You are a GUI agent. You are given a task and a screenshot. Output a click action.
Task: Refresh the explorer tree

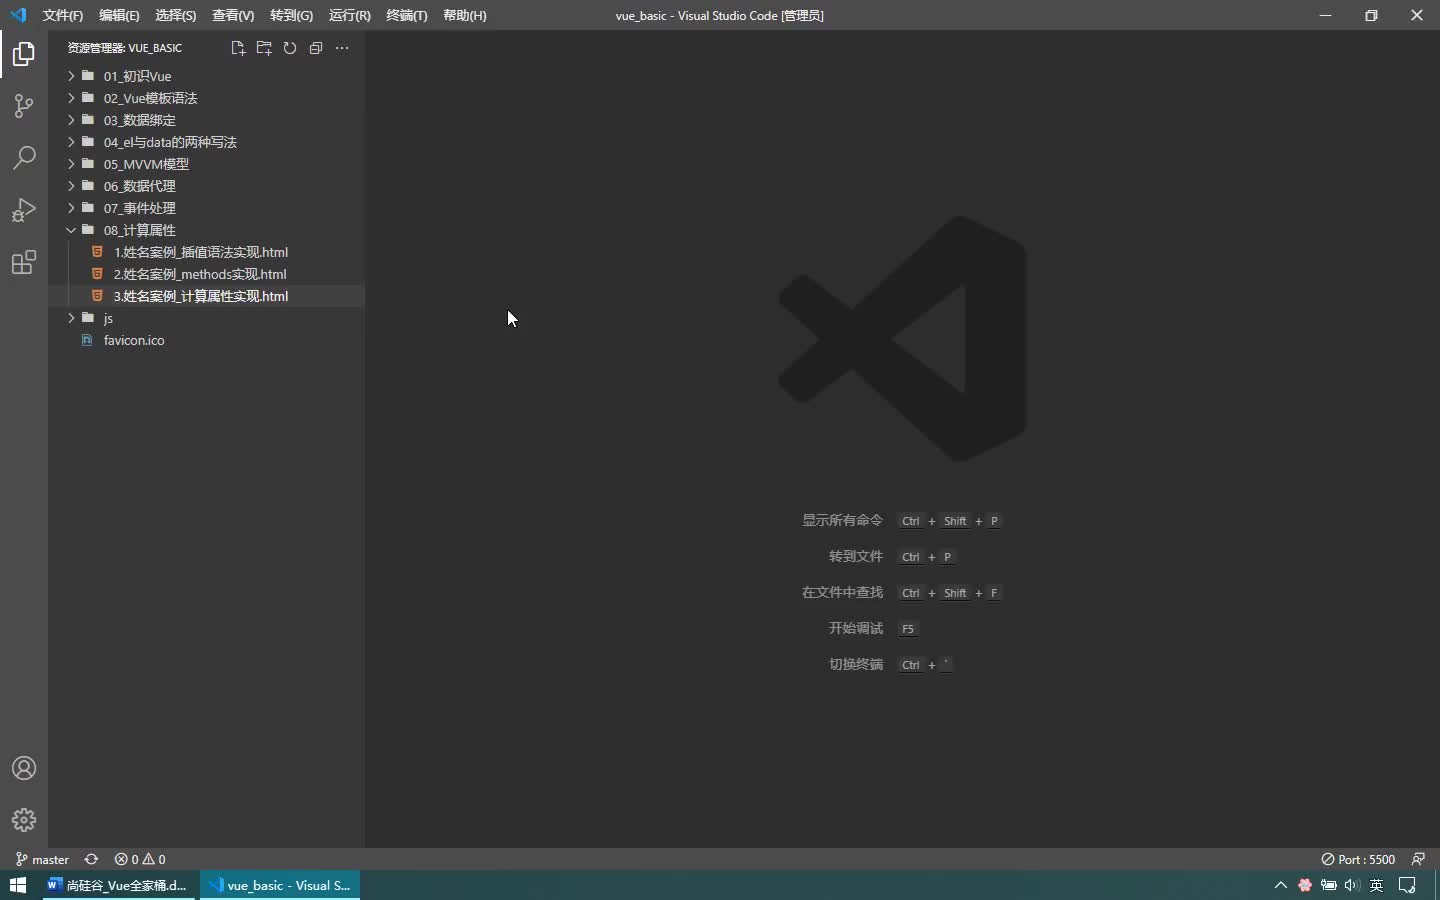[x=290, y=48]
